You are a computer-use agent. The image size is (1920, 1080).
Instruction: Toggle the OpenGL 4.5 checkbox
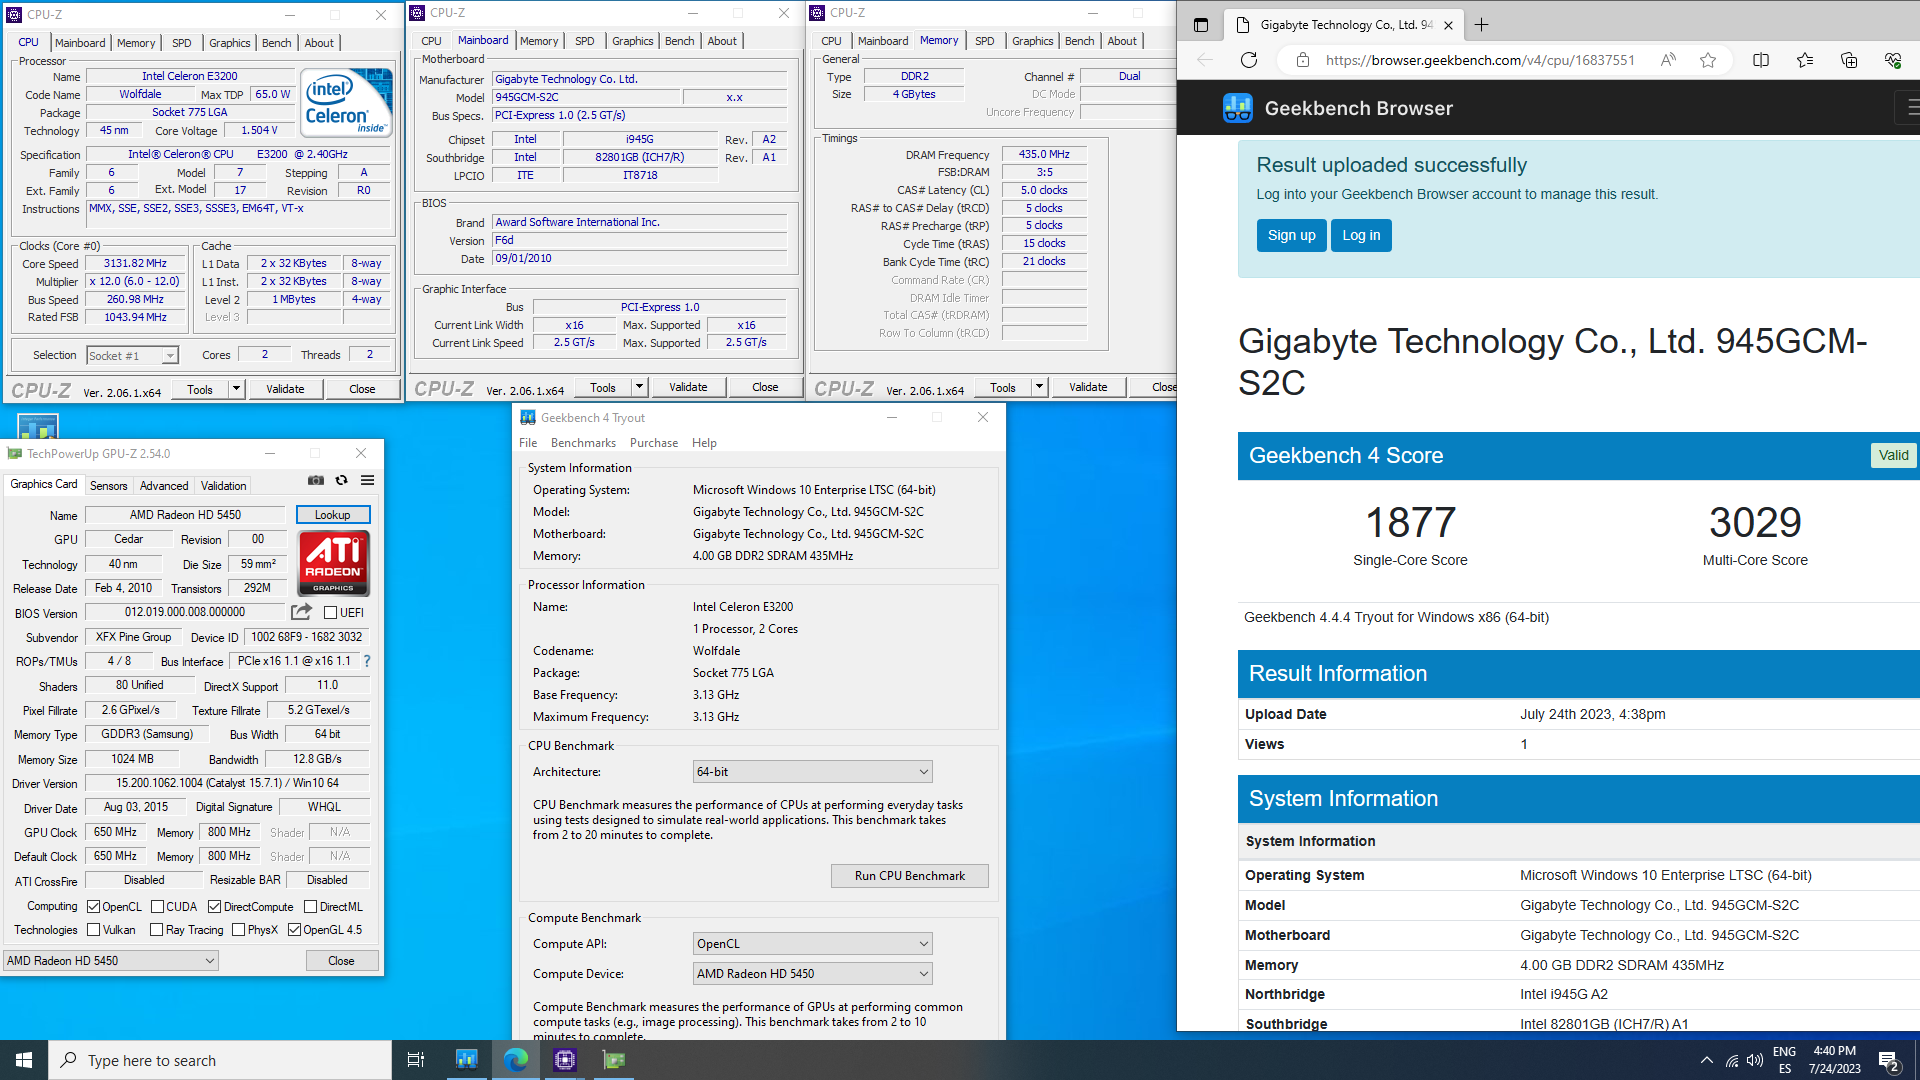(295, 930)
